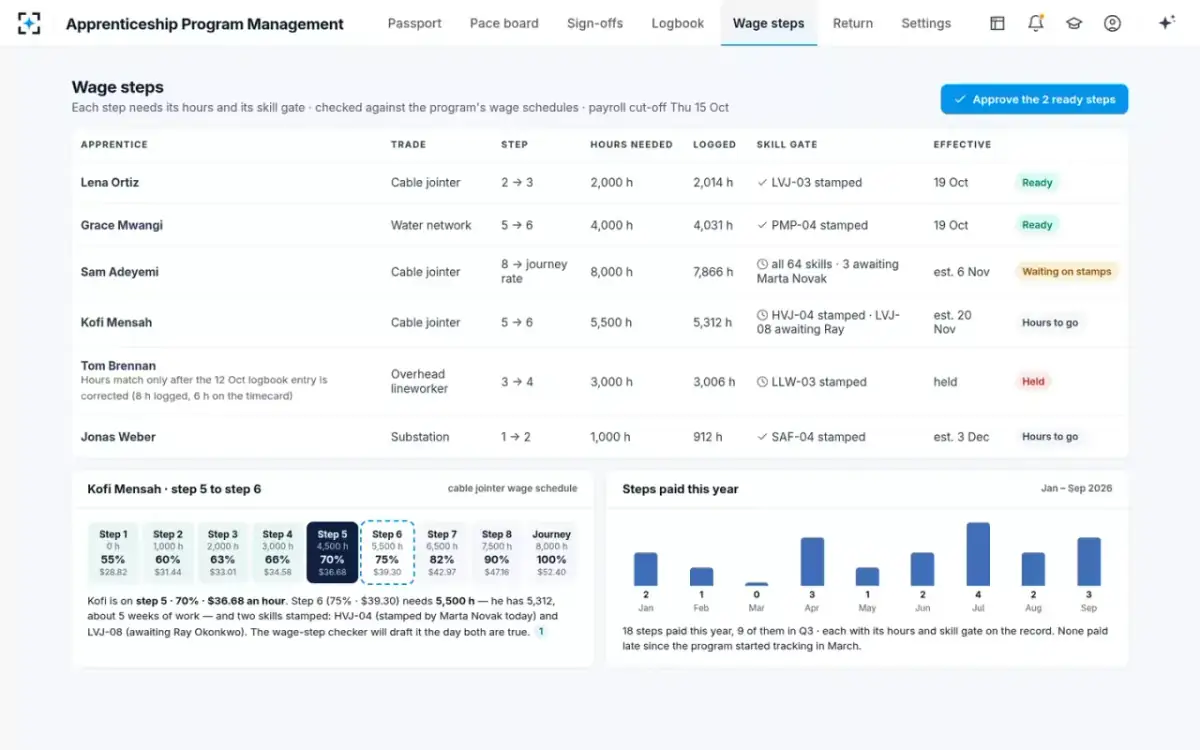
Task: Open the layout panel icon
Action: coord(997,23)
